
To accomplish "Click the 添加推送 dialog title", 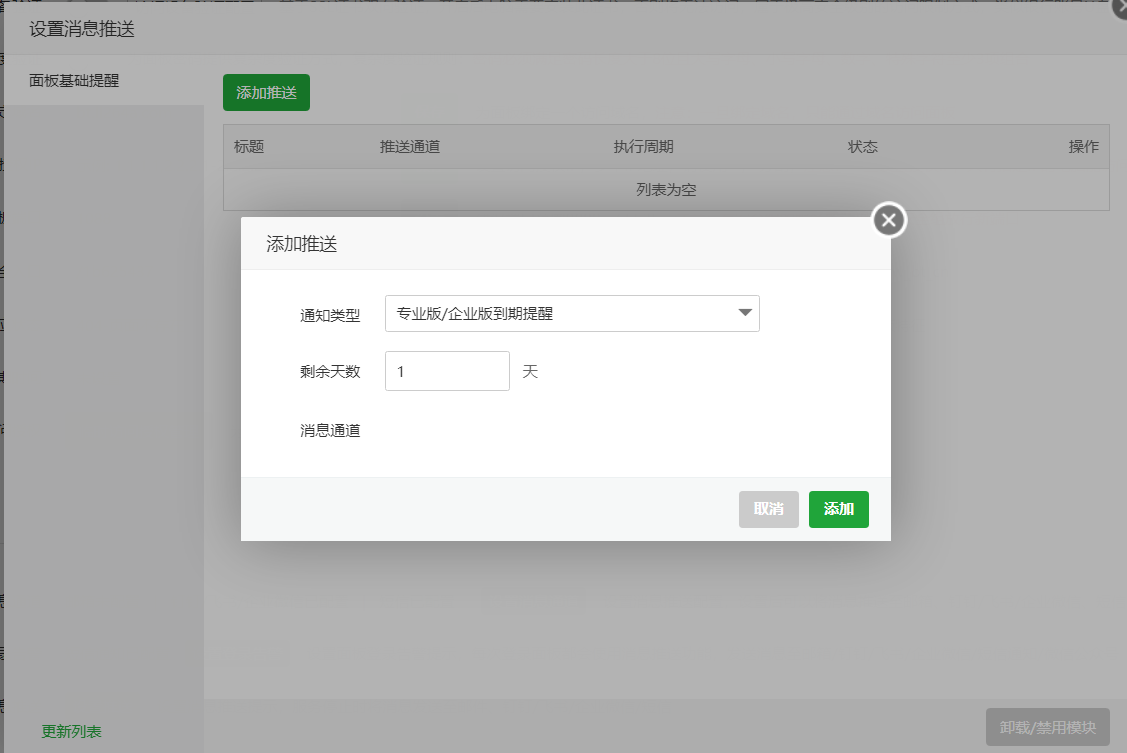I will [302, 244].
